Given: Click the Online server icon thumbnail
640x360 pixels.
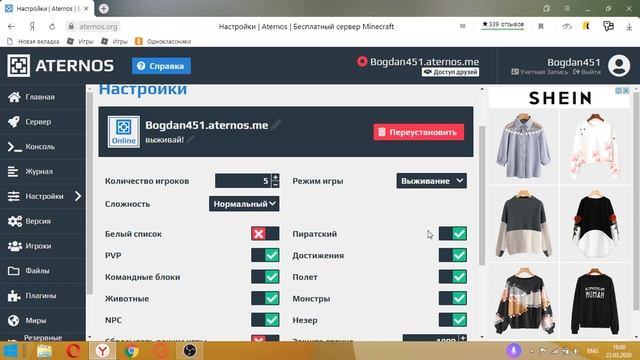Looking at the screenshot, I should point(124,131).
